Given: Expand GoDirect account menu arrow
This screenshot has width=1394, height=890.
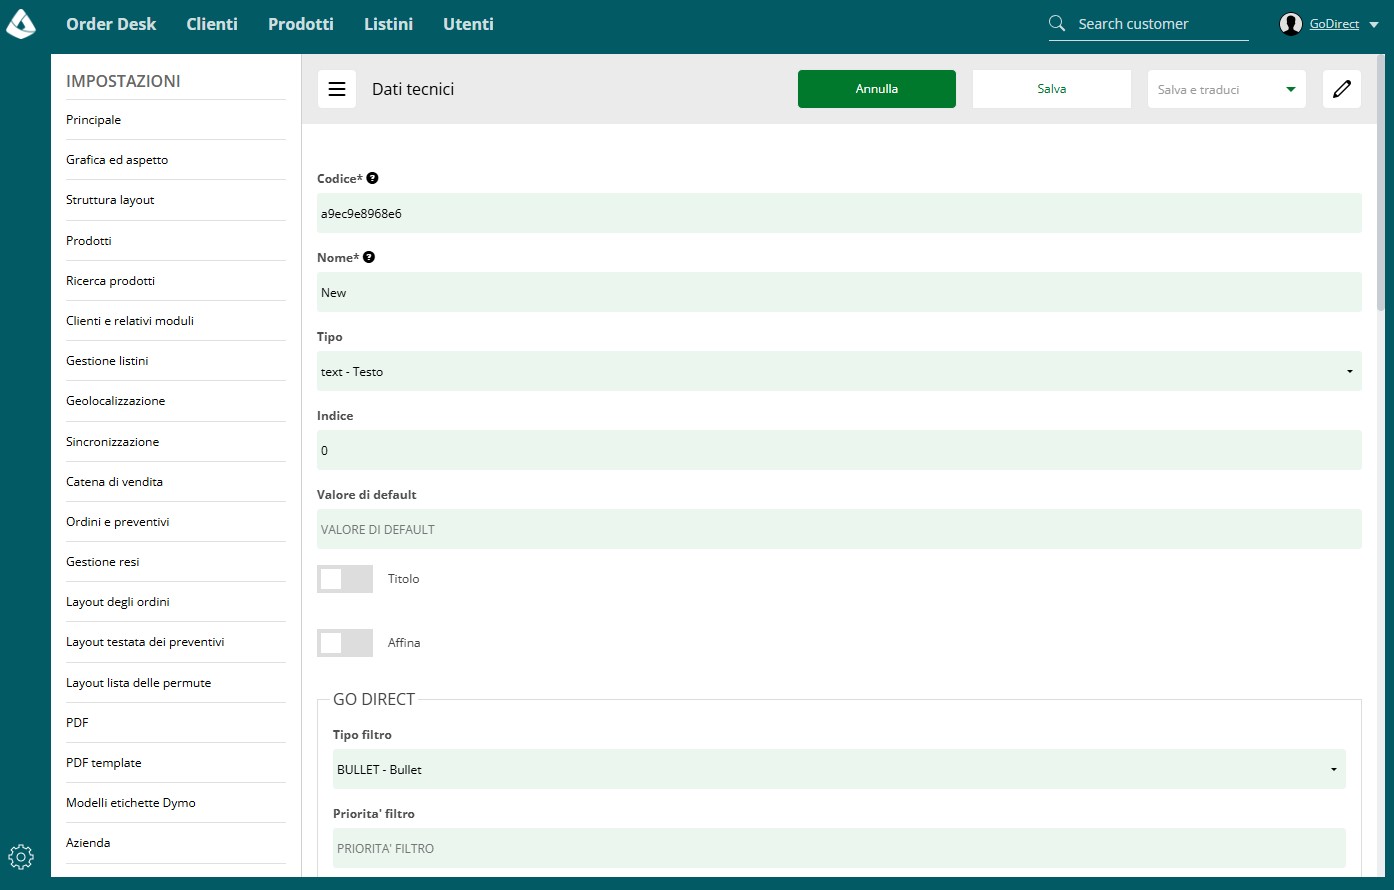Looking at the screenshot, I should click(1374, 25).
